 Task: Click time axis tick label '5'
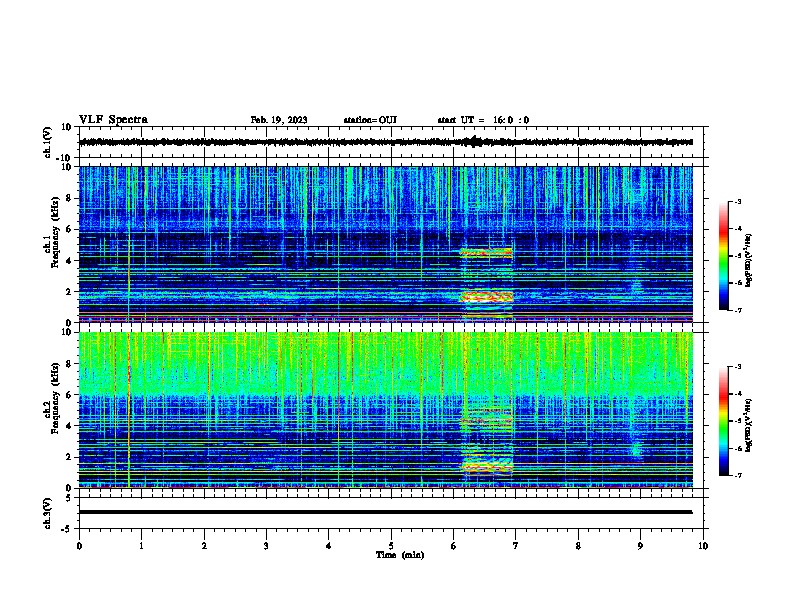point(391,546)
